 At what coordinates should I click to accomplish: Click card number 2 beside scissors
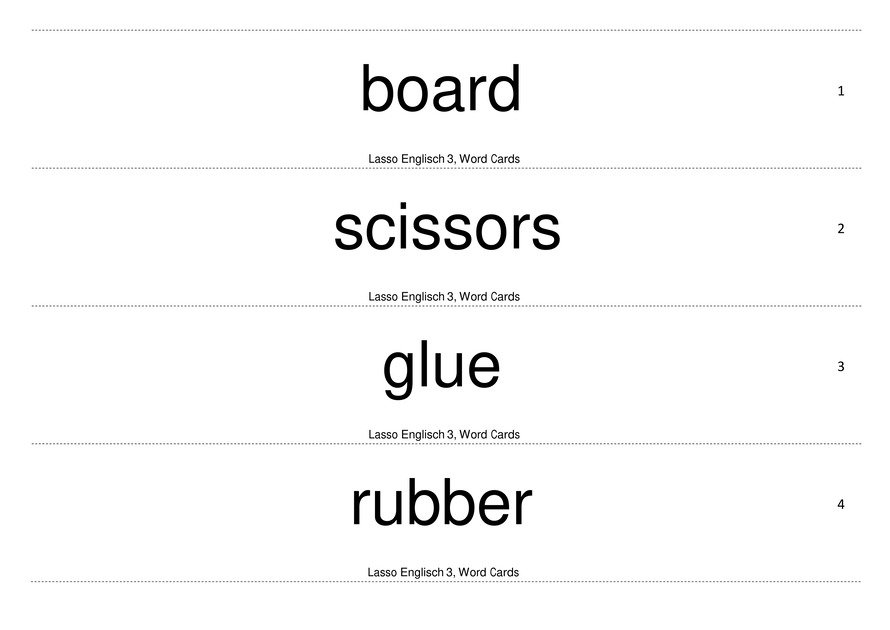[x=841, y=229]
